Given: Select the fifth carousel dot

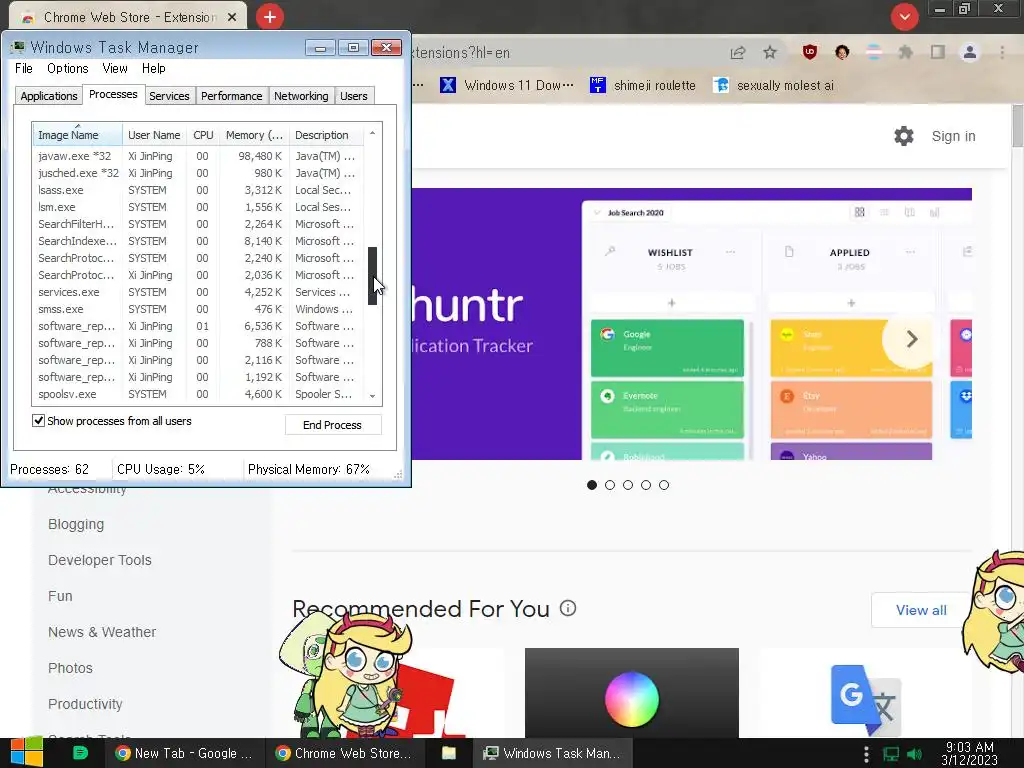Looking at the screenshot, I should pos(664,485).
